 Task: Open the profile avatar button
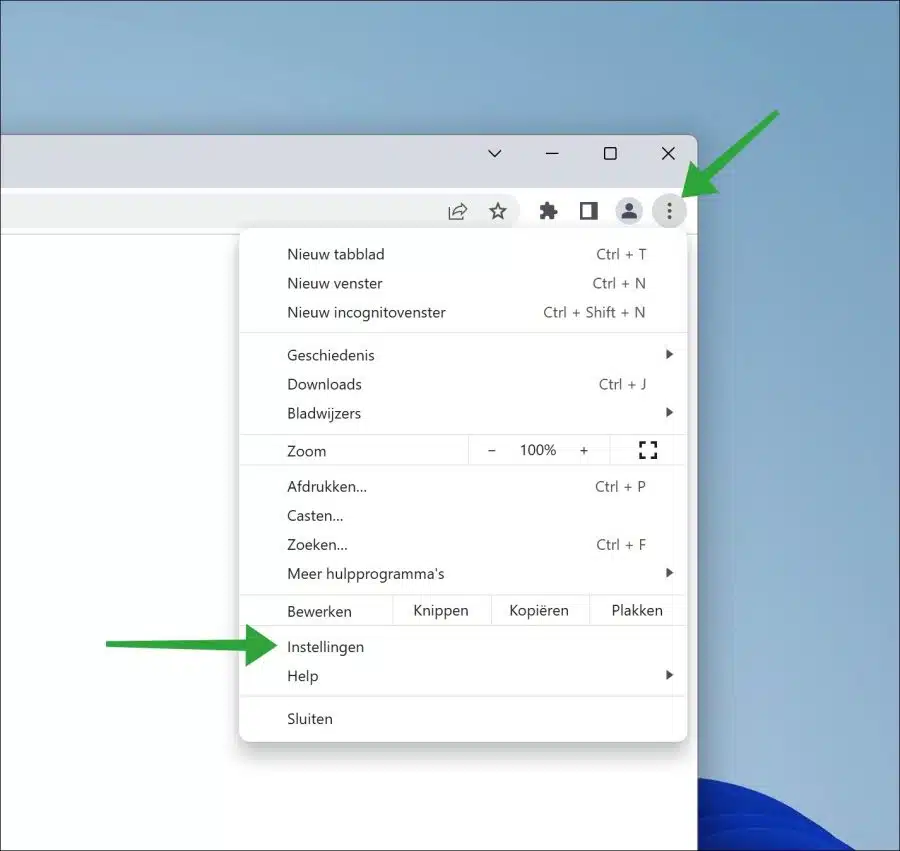point(629,211)
